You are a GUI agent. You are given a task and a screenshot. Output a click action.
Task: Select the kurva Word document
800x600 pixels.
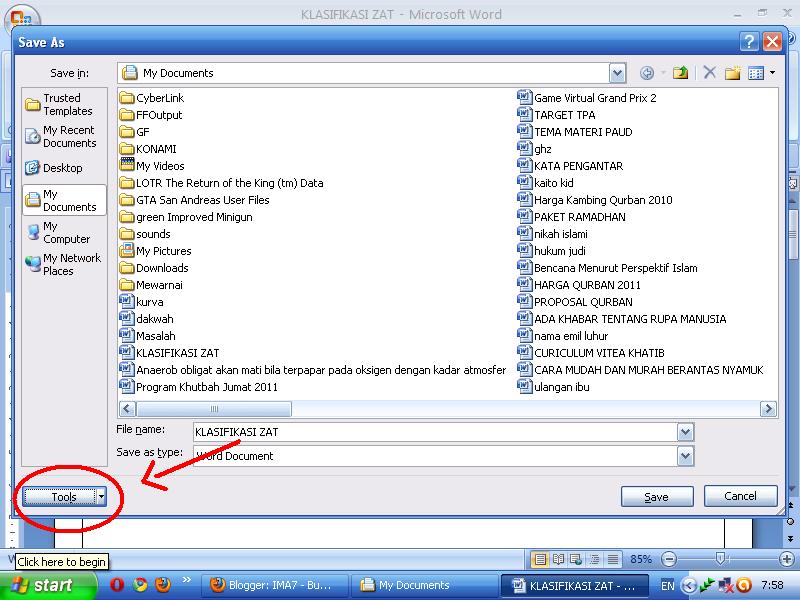[x=141, y=302]
